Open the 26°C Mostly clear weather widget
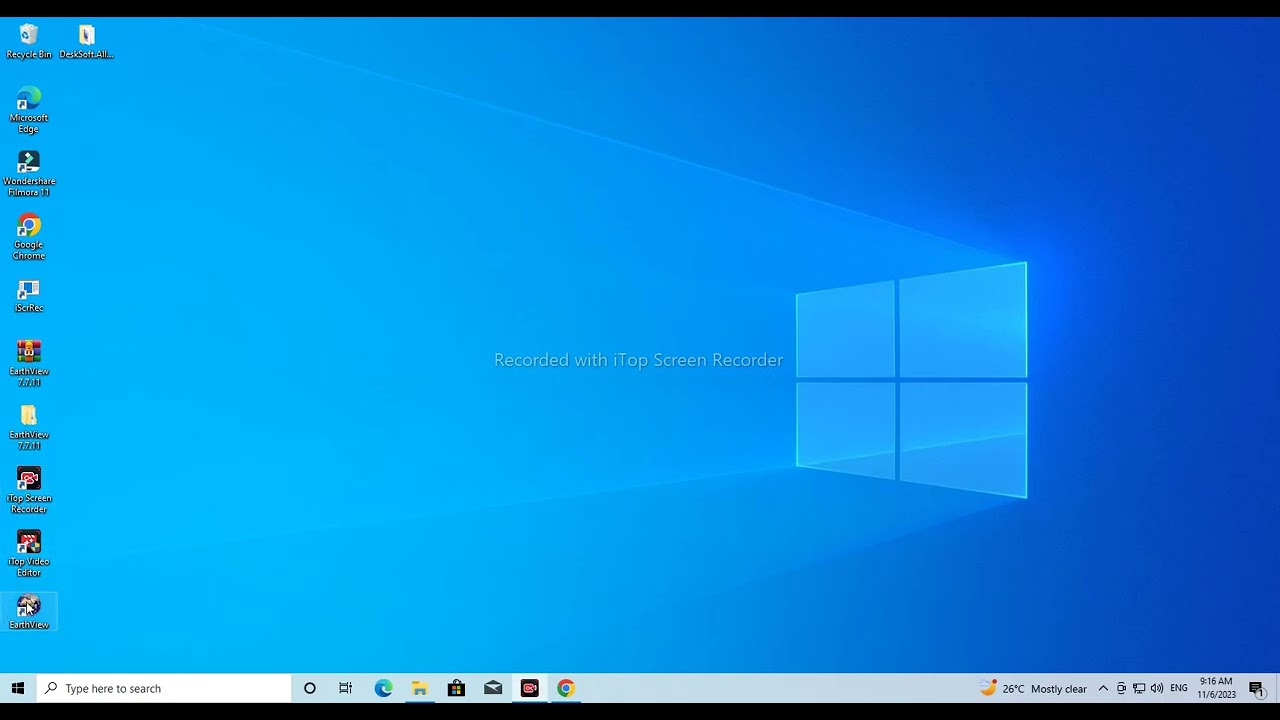This screenshot has height=720, width=1280. (x=1033, y=688)
